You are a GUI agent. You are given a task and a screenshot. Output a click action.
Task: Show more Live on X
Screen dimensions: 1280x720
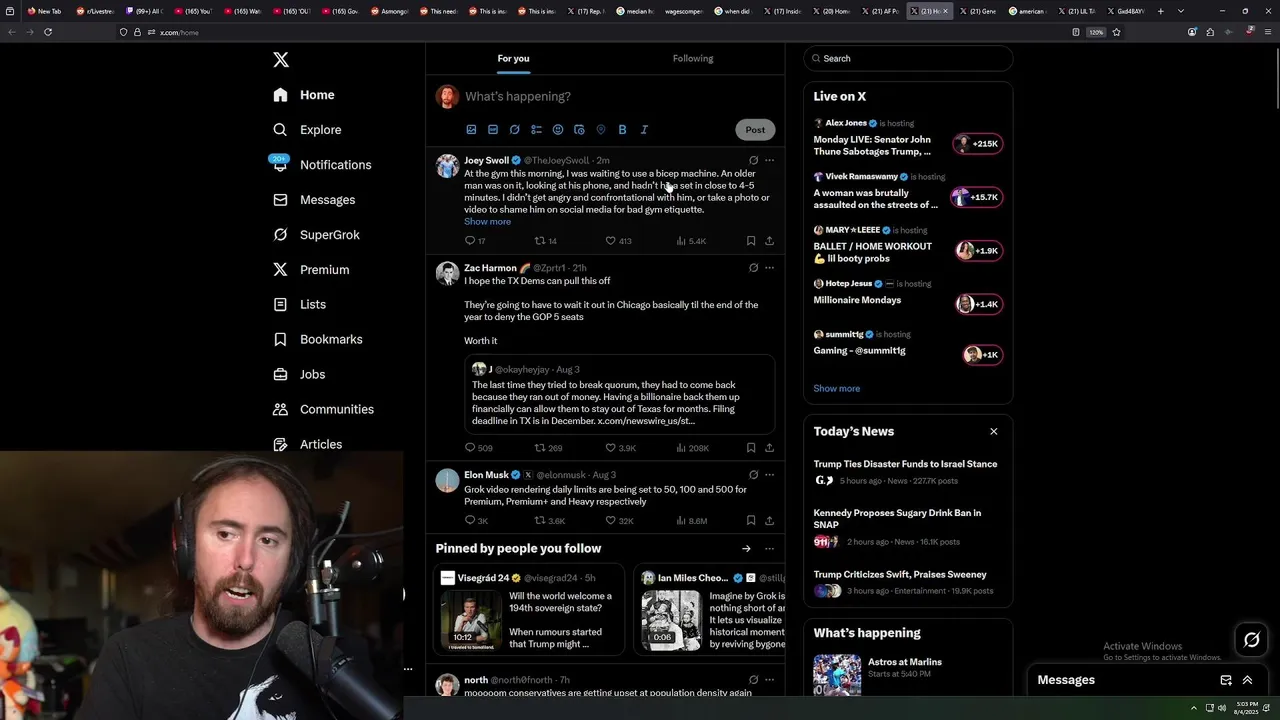tap(836, 389)
